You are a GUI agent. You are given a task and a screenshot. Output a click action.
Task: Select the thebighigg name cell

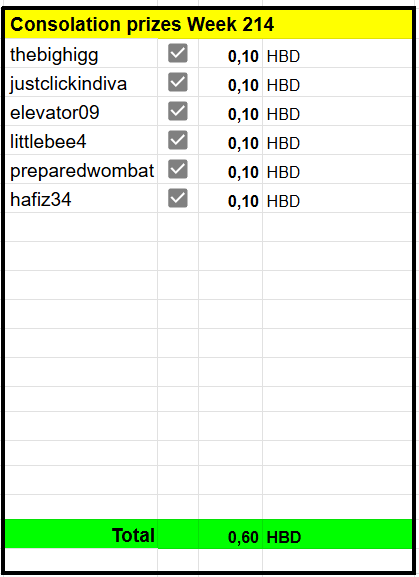81,53
